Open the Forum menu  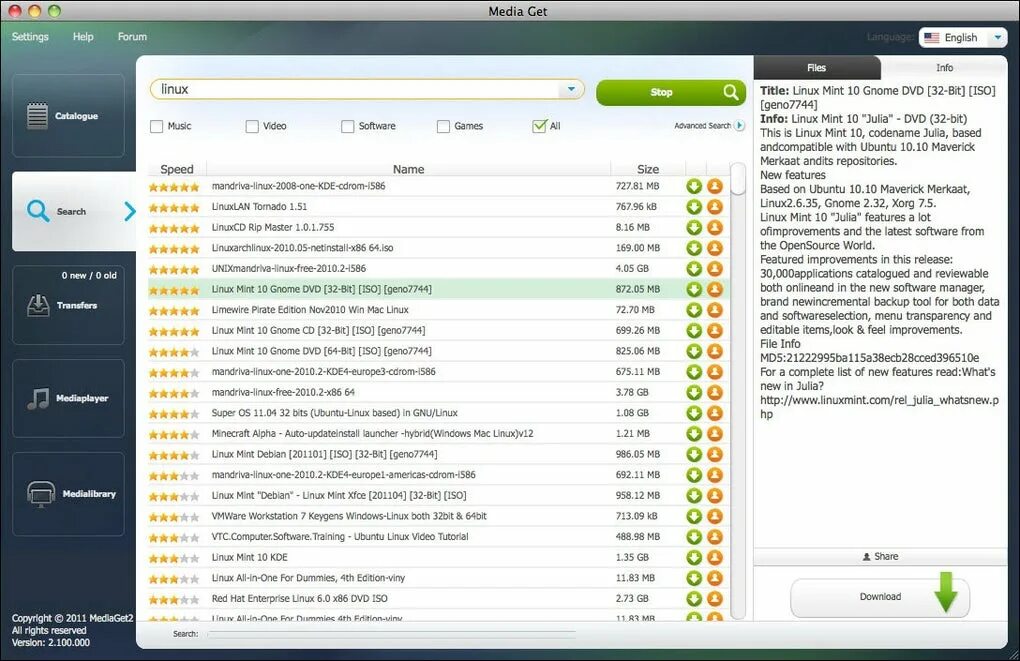(132, 37)
